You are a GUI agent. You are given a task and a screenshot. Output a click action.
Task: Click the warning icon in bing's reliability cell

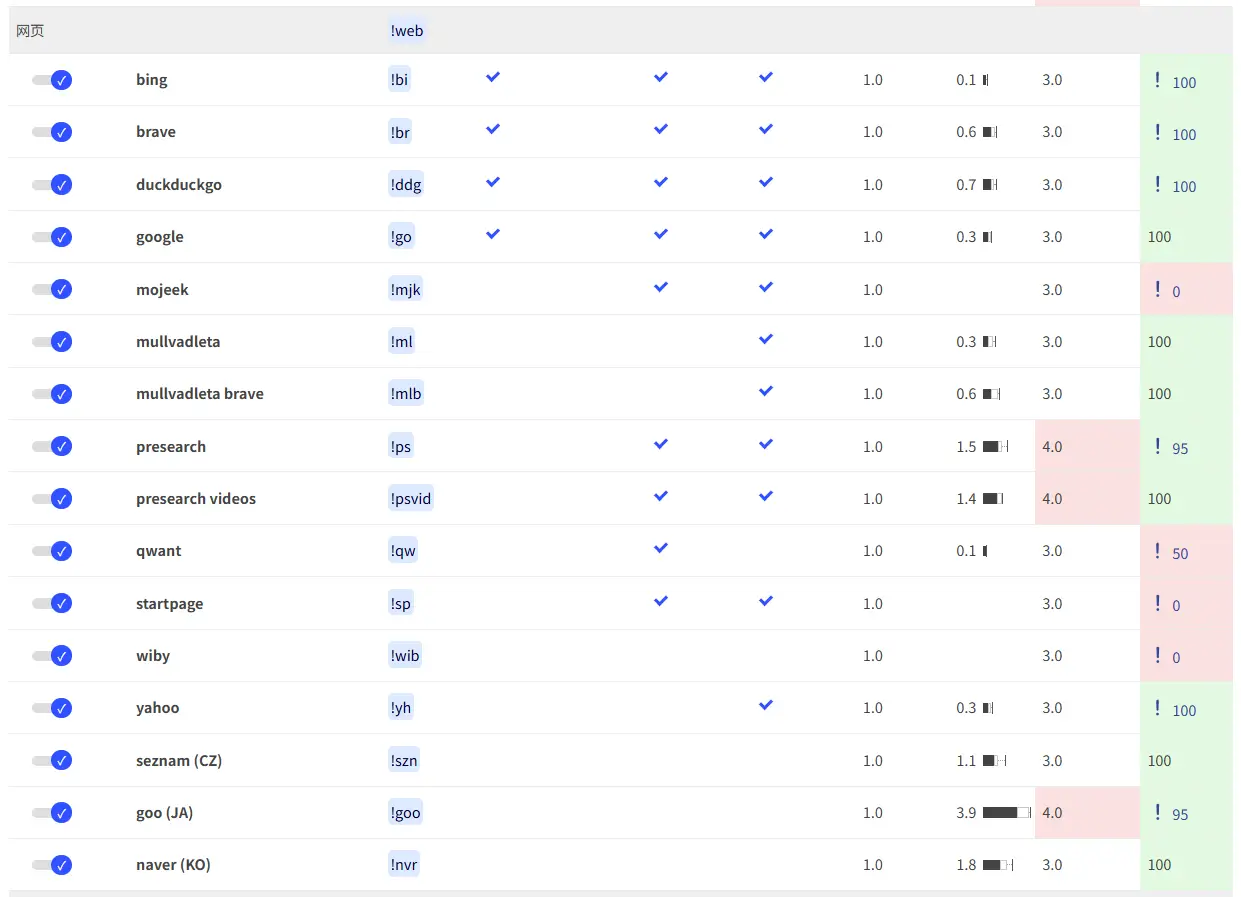[x=1157, y=80]
